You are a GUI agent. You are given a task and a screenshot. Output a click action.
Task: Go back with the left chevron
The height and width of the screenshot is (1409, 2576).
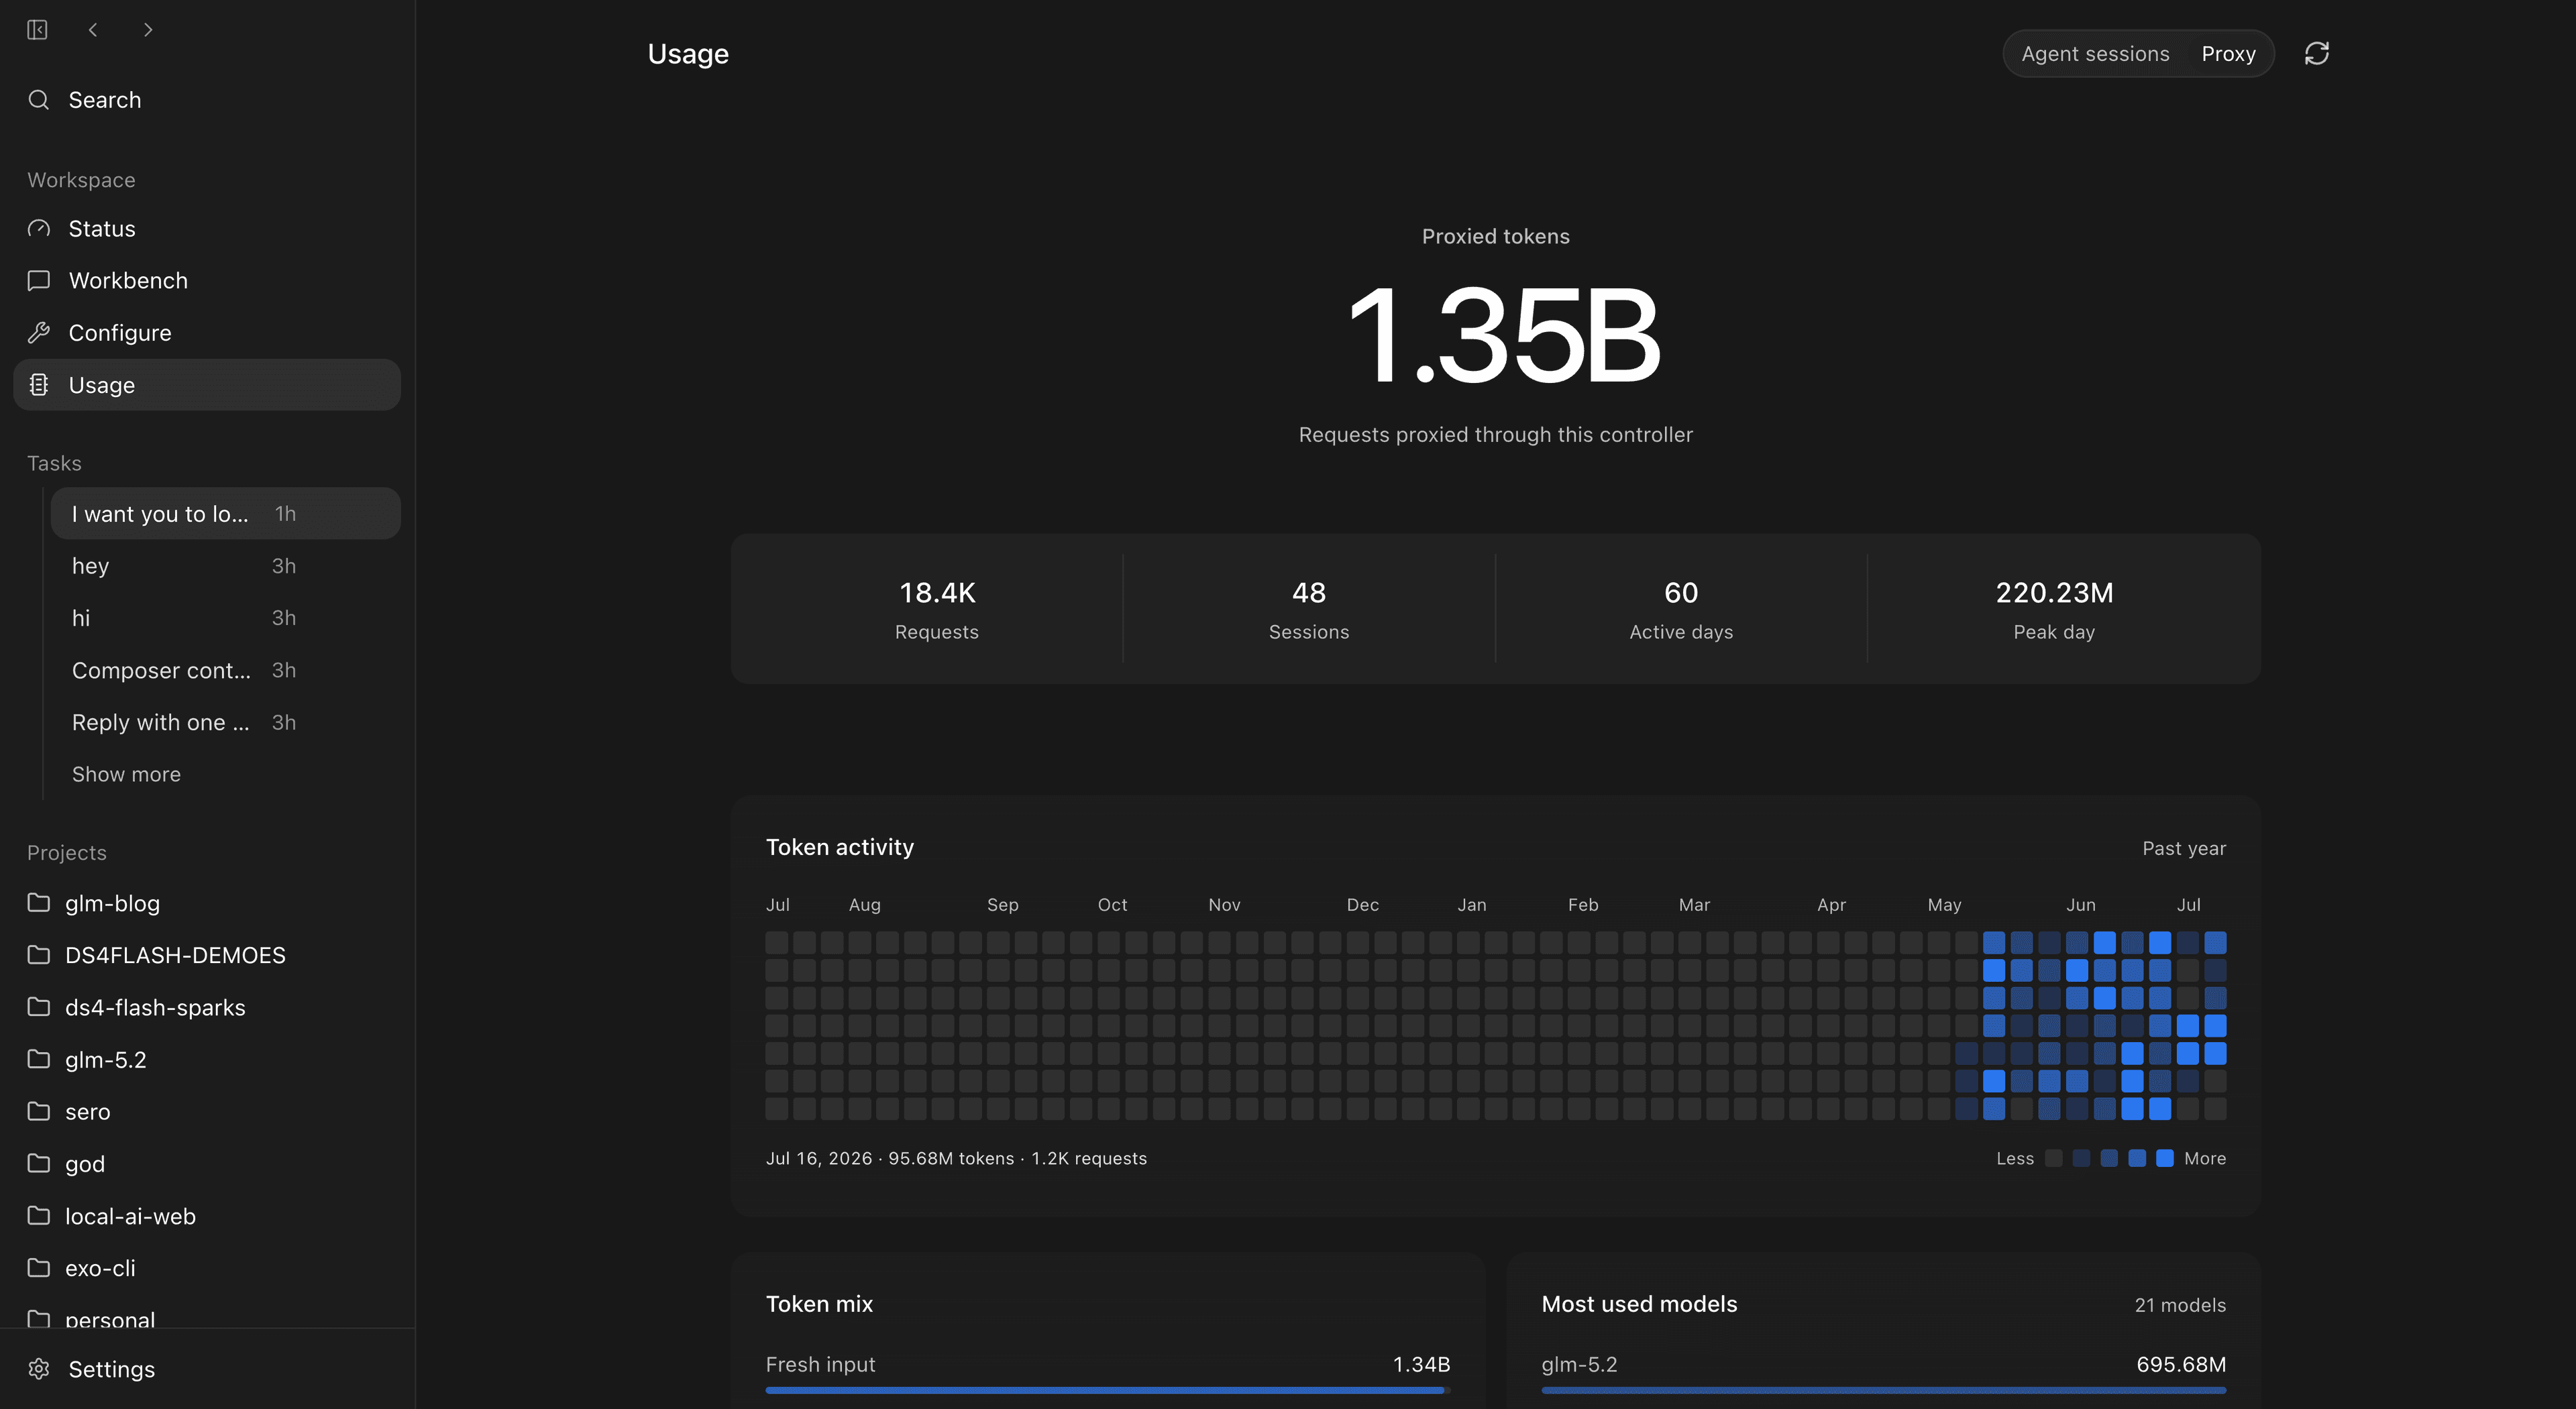[x=93, y=30]
